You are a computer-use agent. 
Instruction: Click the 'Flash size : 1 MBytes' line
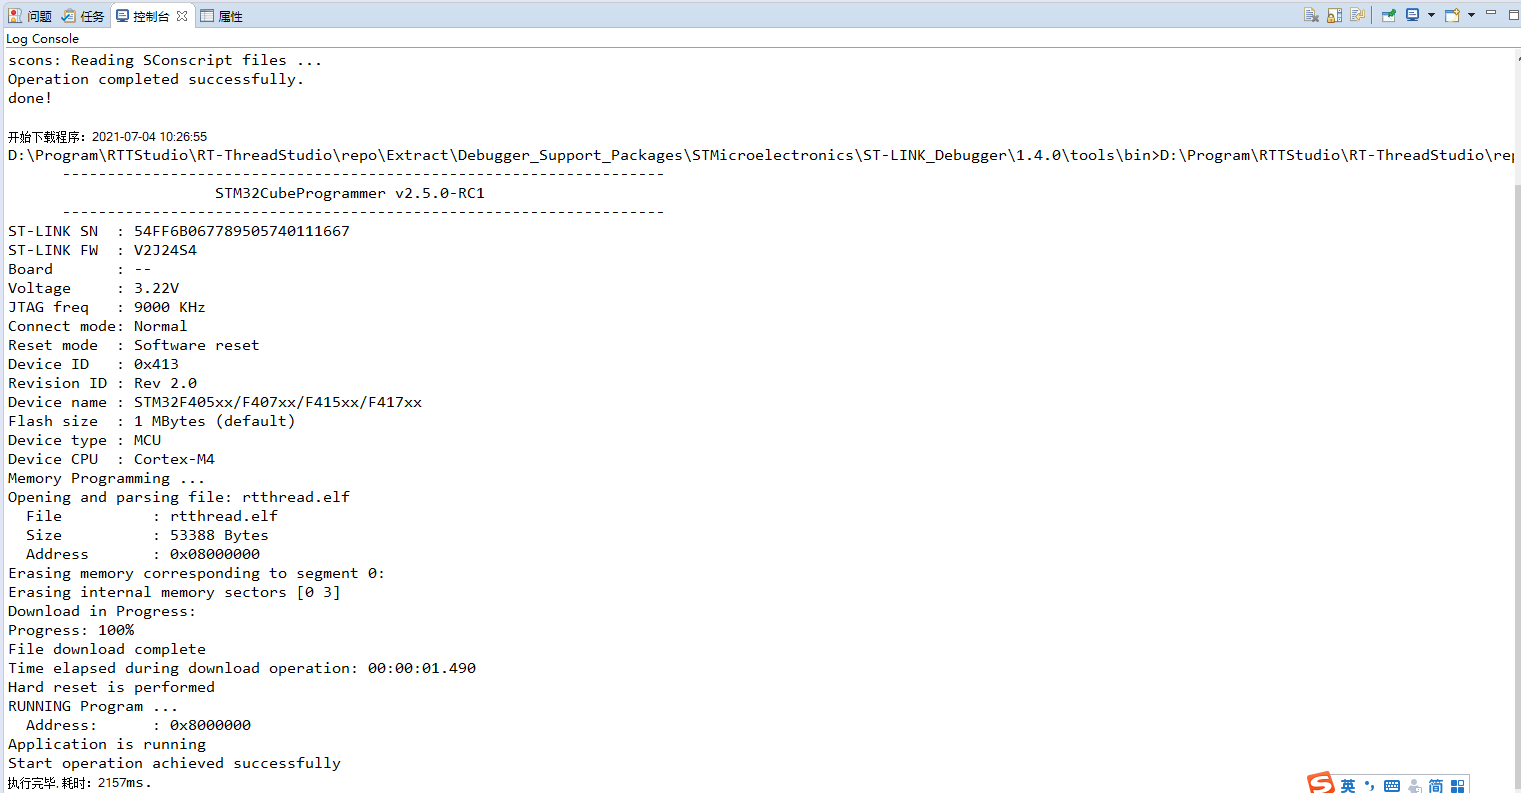pyautogui.click(x=152, y=421)
